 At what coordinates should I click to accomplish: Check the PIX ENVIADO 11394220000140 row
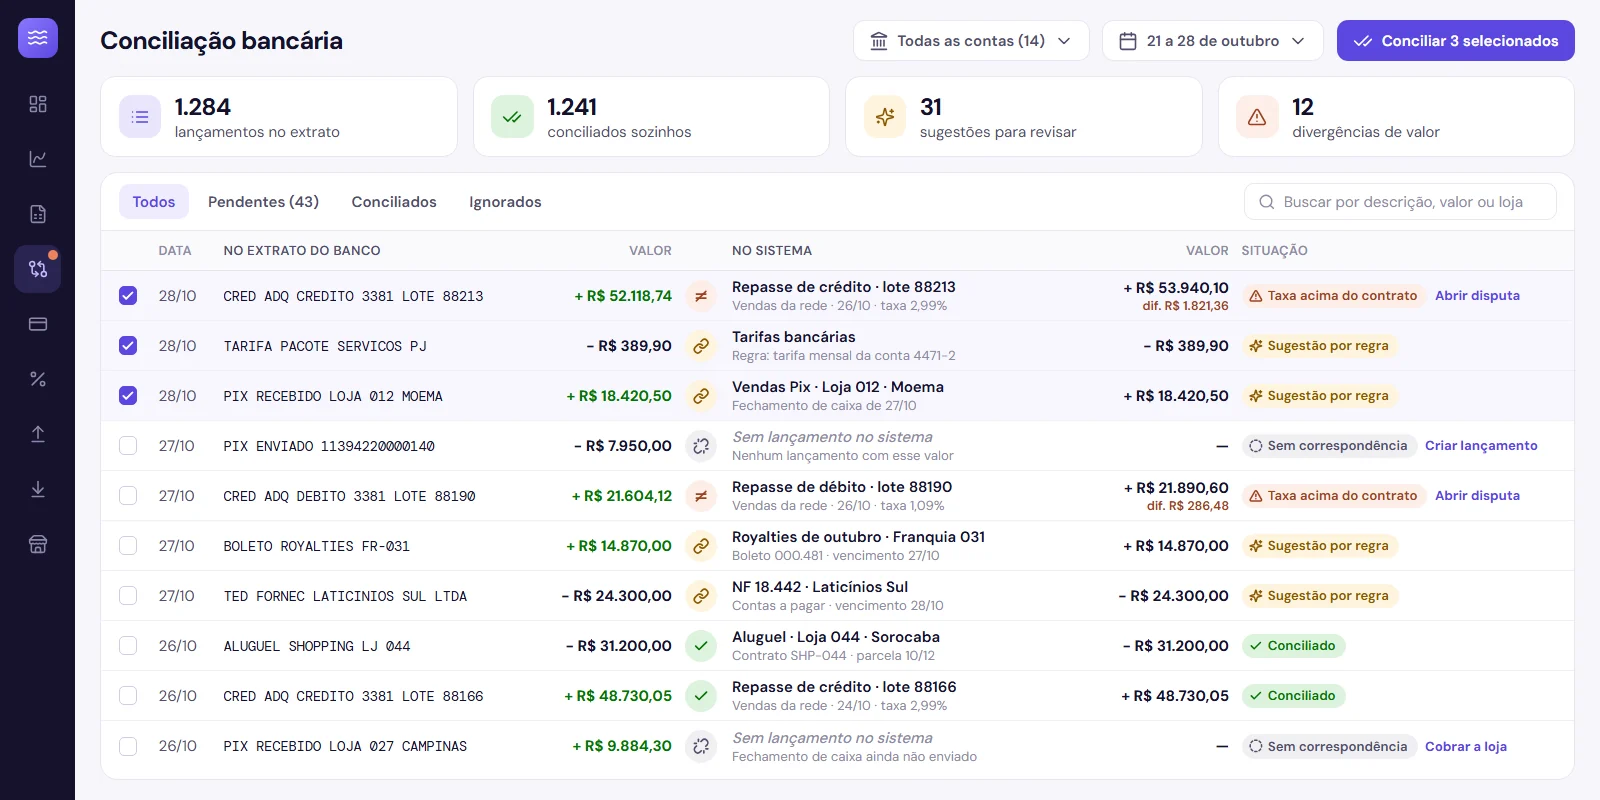point(128,446)
